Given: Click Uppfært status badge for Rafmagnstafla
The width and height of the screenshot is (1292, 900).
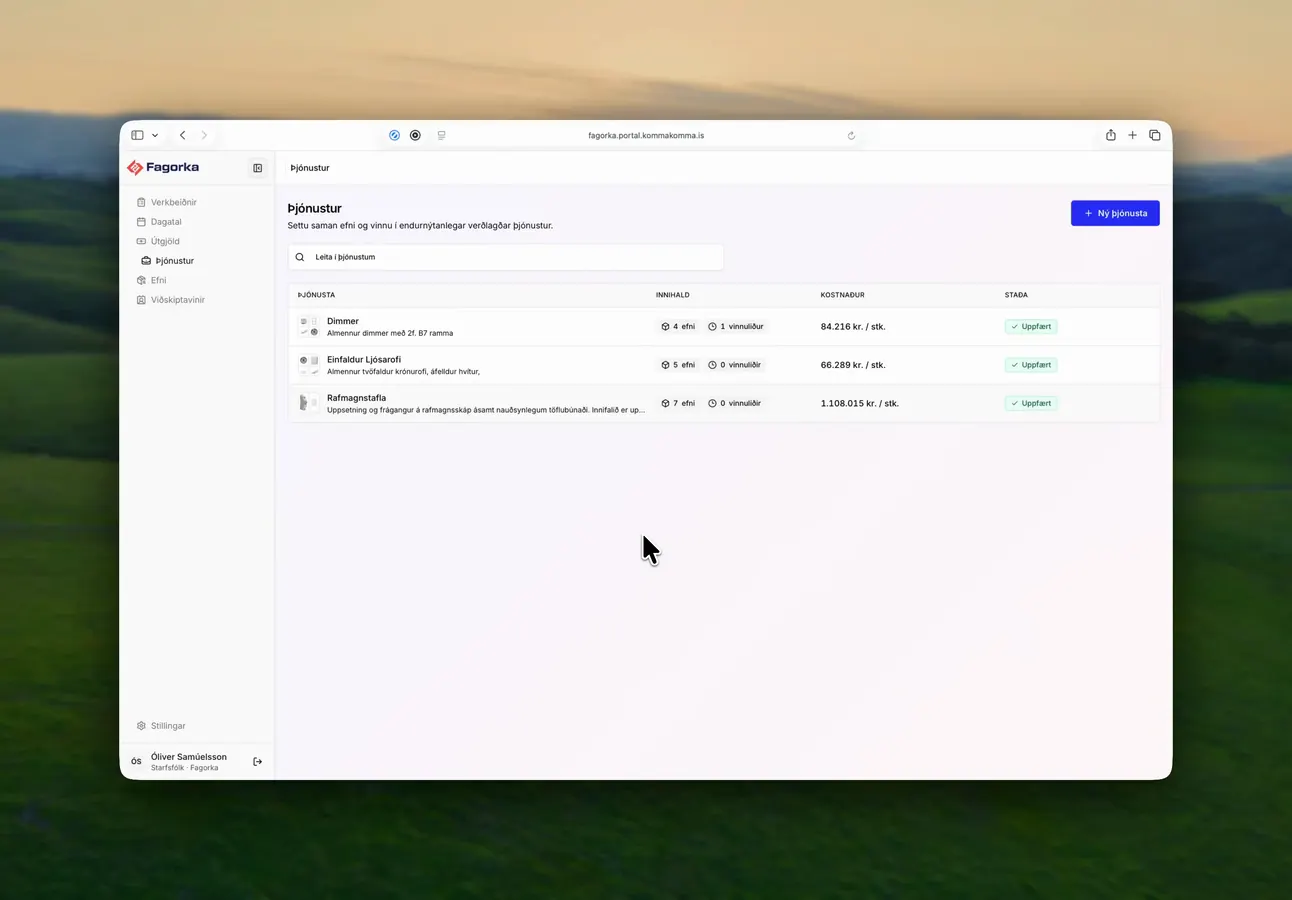Looking at the screenshot, I should [x=1031, y=403].
